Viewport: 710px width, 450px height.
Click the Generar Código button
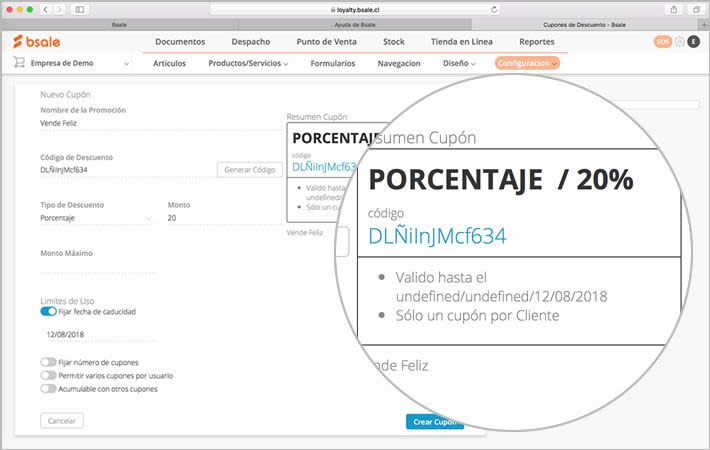tap(249, 170)
